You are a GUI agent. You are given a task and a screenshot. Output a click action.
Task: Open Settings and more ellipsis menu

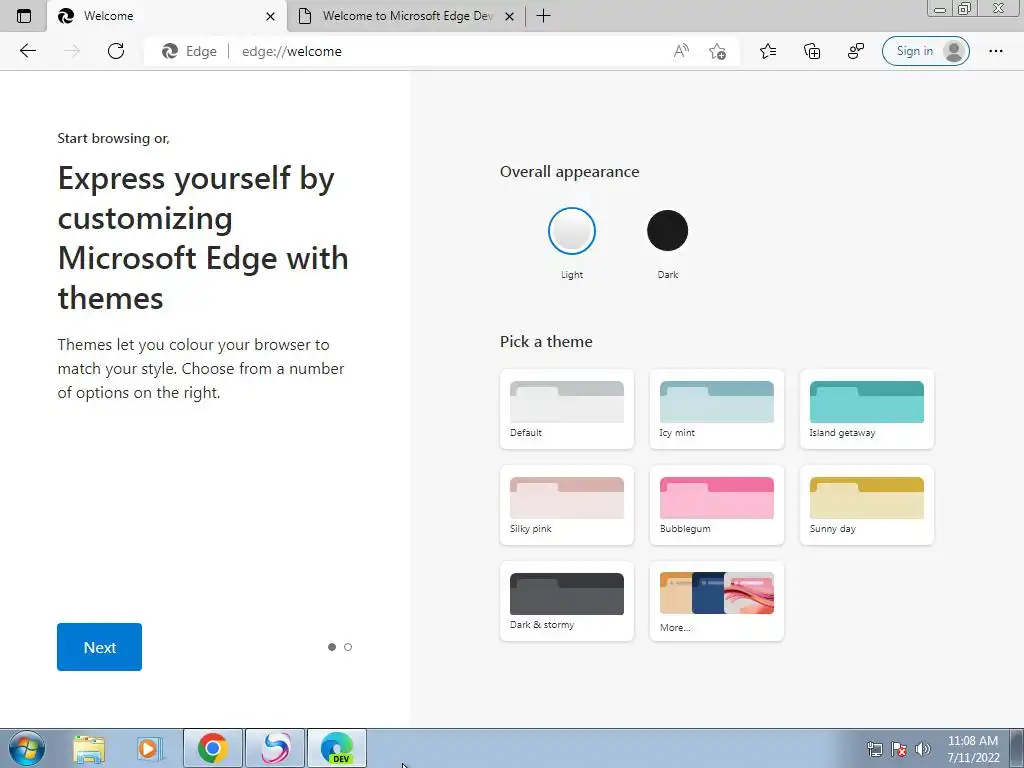click(x=995, y=51)
